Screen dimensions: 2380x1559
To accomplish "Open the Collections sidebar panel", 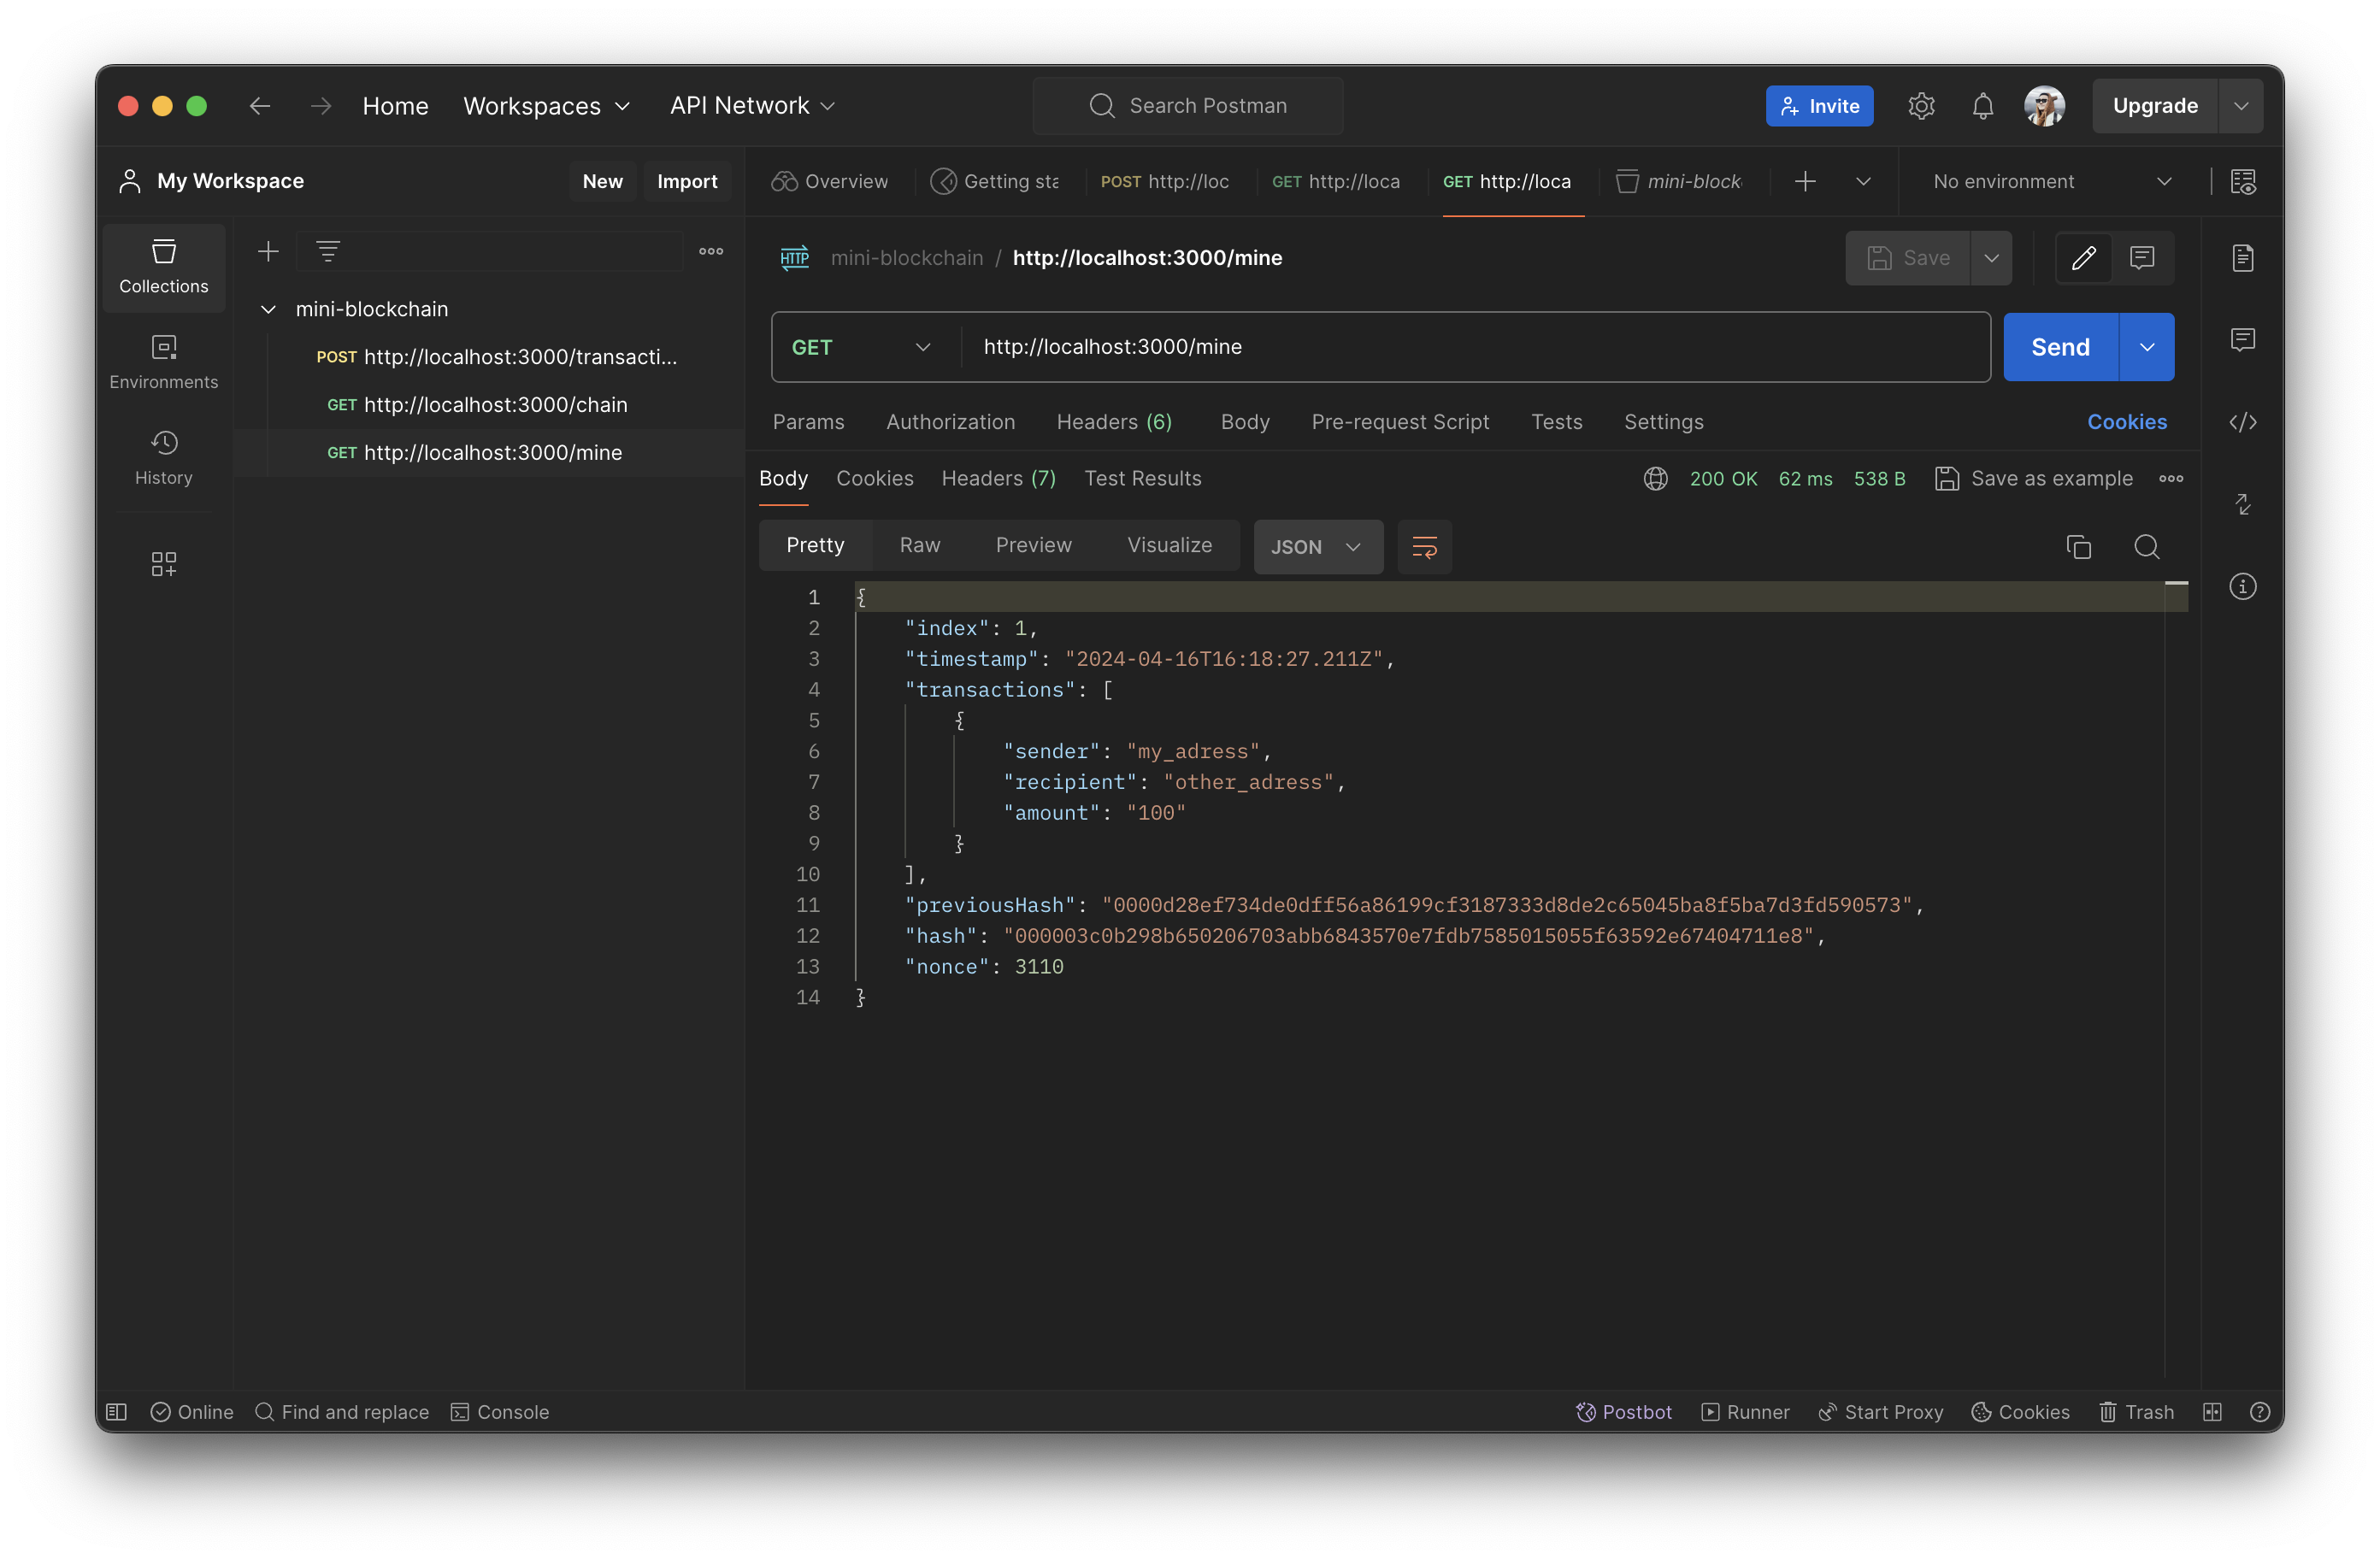I will [163, 267].
